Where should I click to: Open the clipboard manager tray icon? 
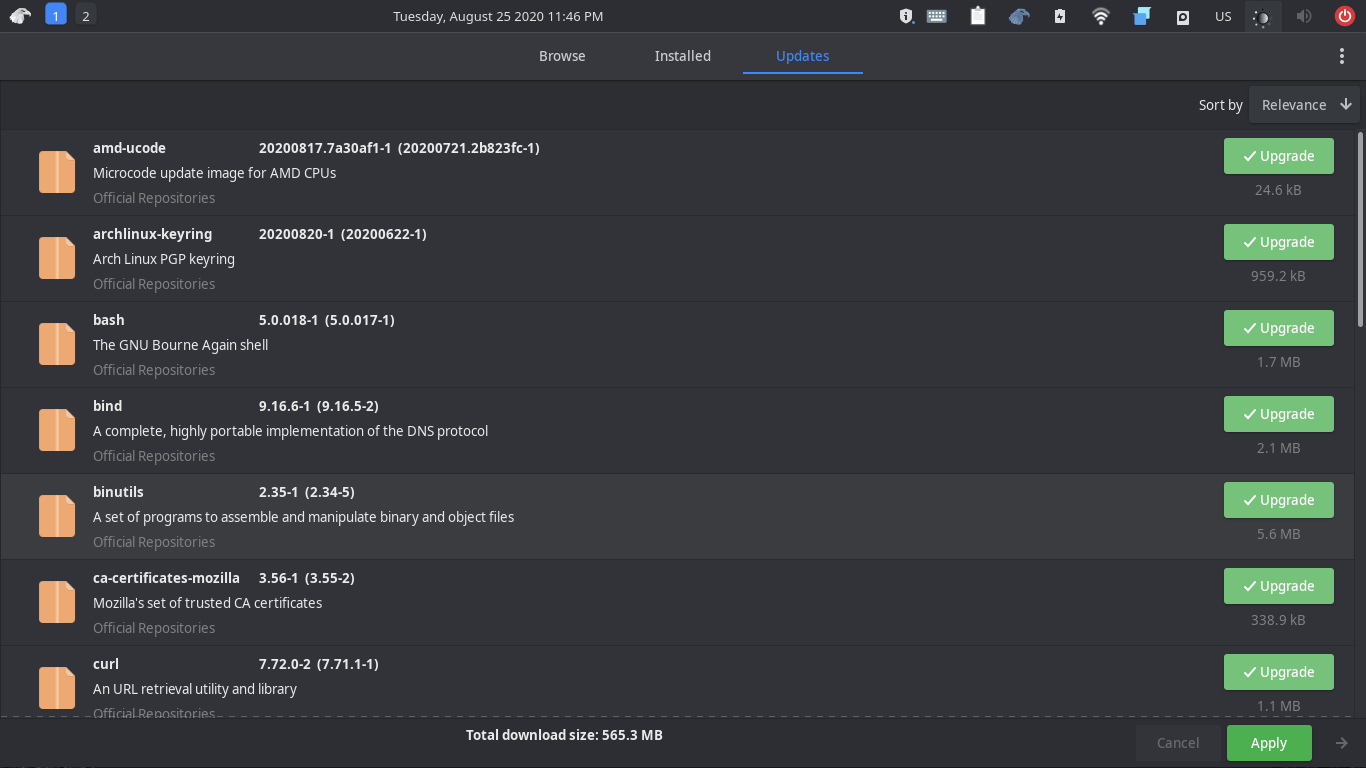coord(978,16)
